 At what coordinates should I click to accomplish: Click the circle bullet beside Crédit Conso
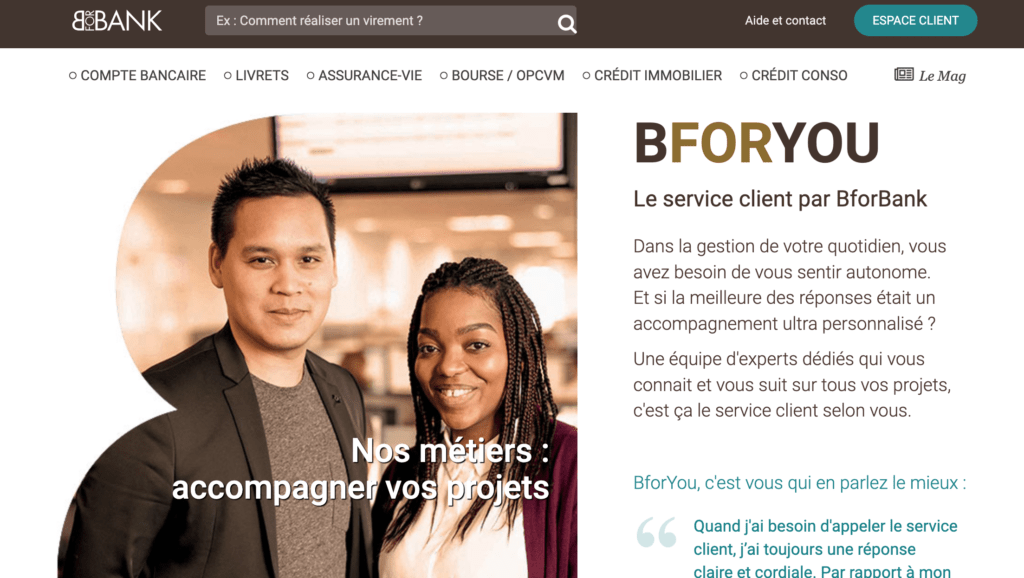point(743,76)
